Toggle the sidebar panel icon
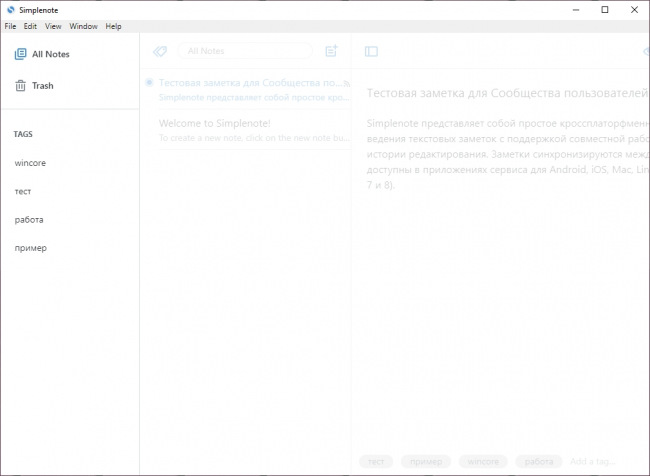The image size is (650, 476). click(x=371, y=51)
